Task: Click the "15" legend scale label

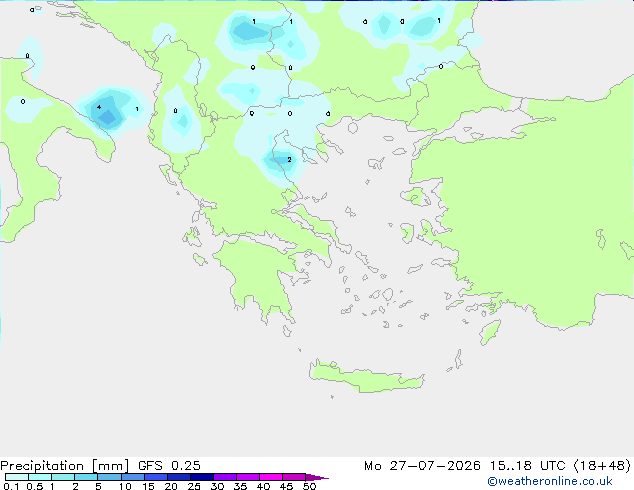Action: tap(148, 486)
